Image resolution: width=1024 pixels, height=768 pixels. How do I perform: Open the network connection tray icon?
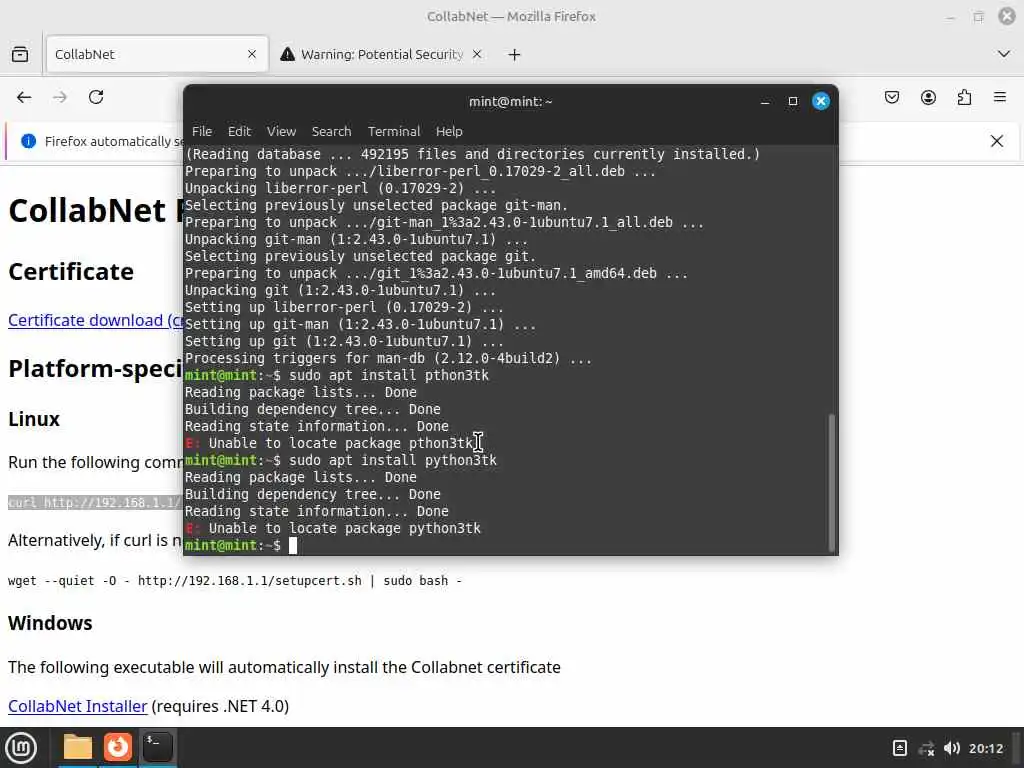(926, 748)
